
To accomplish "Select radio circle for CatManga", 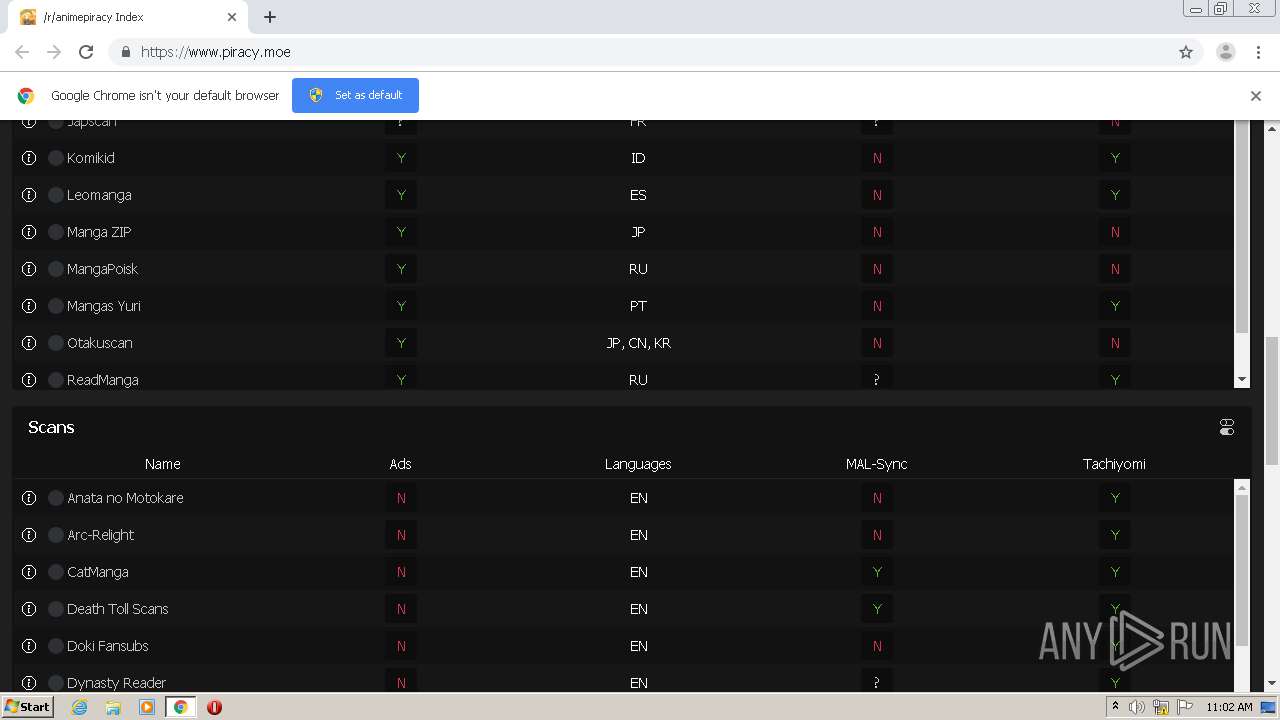I will pos(56,572).
